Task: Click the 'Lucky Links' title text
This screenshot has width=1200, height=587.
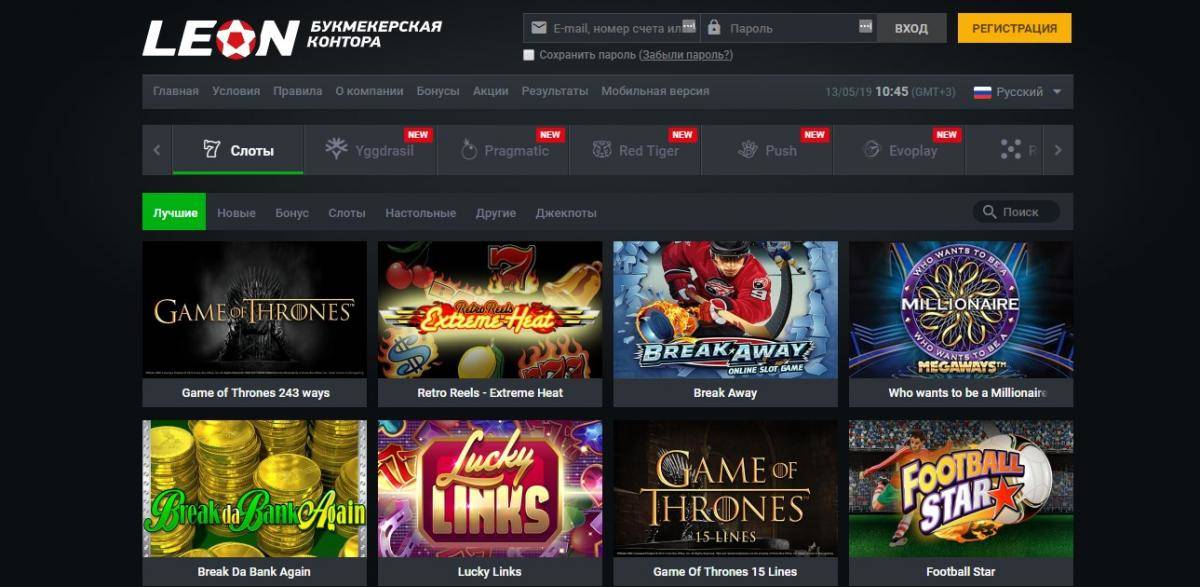Action: (490, 572)
